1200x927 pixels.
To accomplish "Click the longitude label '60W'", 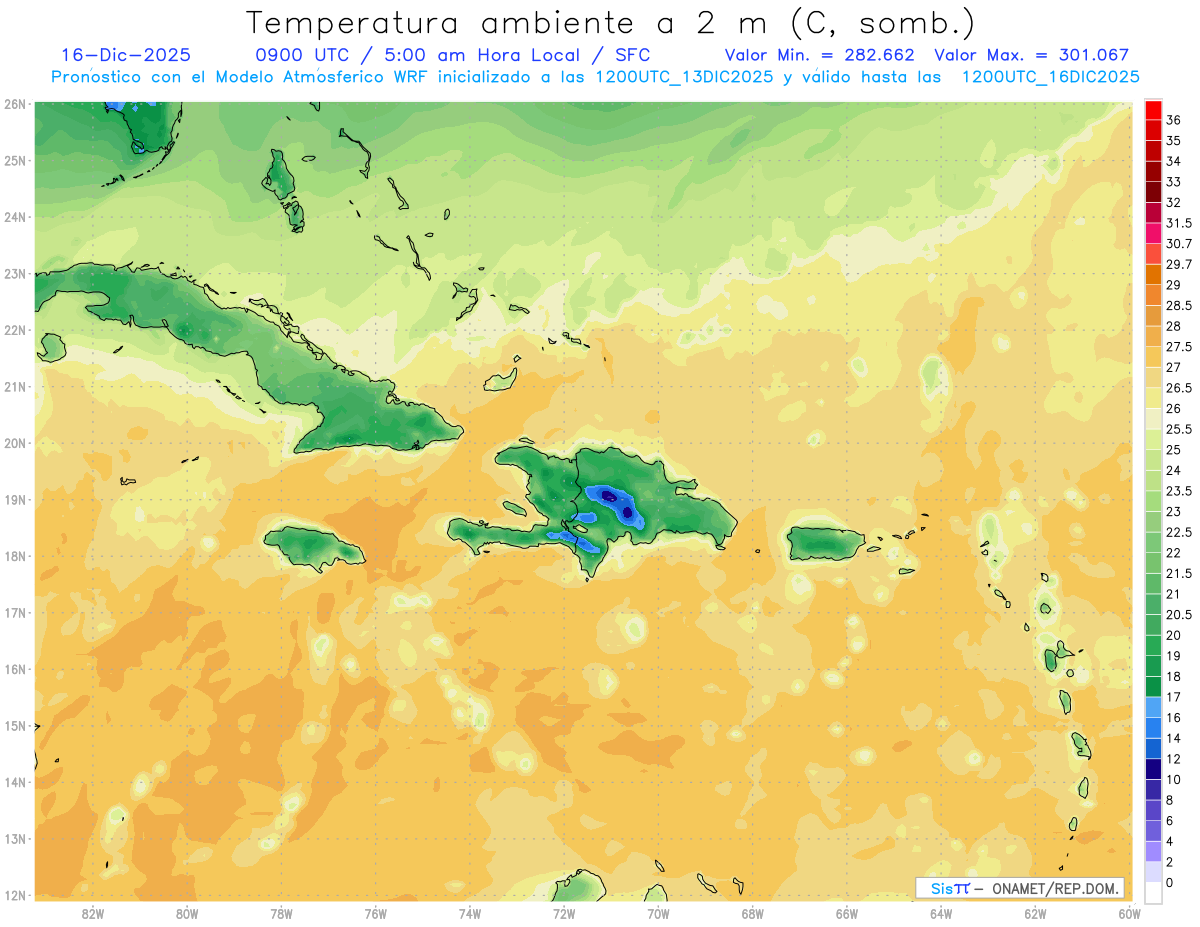I will 1129,913.
